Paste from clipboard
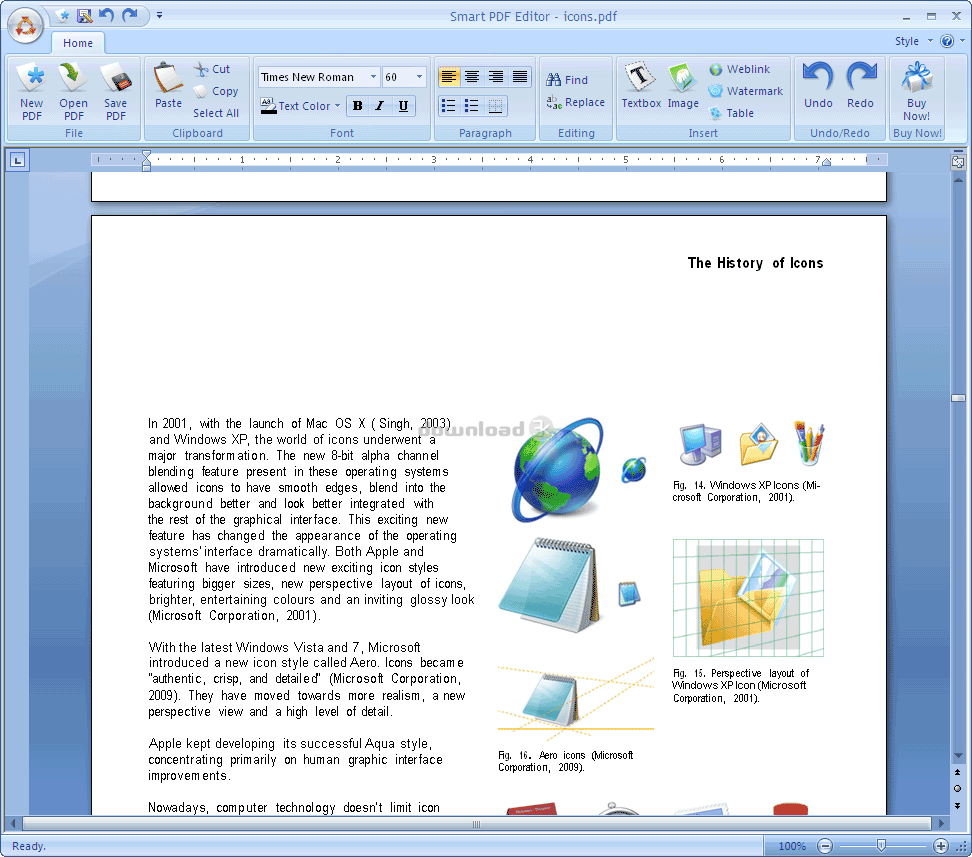972x857 pixels. [x=168, y=86]
